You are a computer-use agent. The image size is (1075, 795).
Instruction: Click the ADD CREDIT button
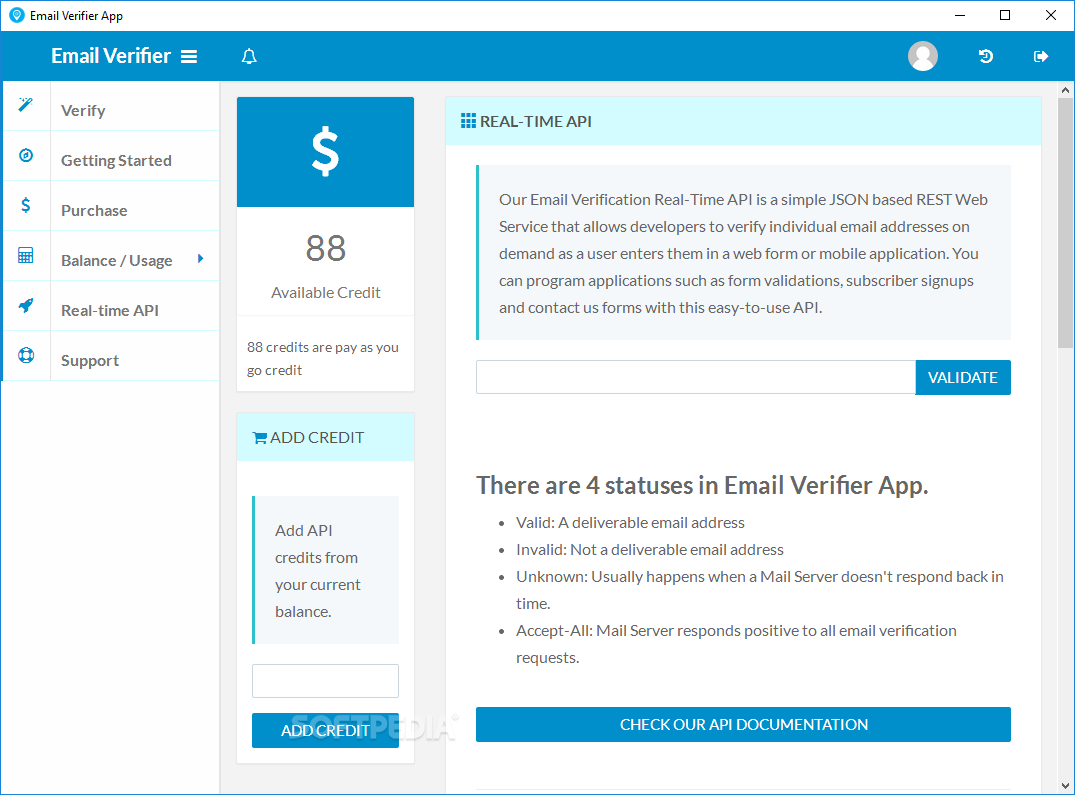tap(325, 731)
